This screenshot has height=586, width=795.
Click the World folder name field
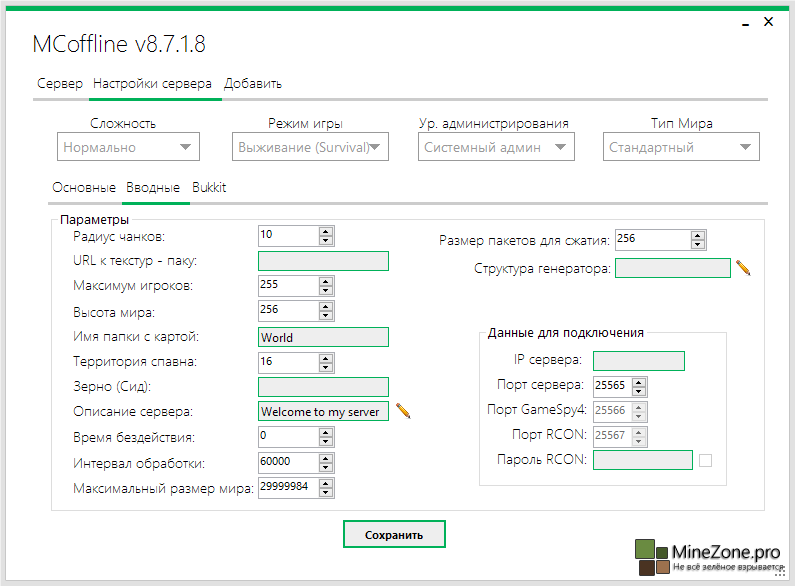pos(322,337)
